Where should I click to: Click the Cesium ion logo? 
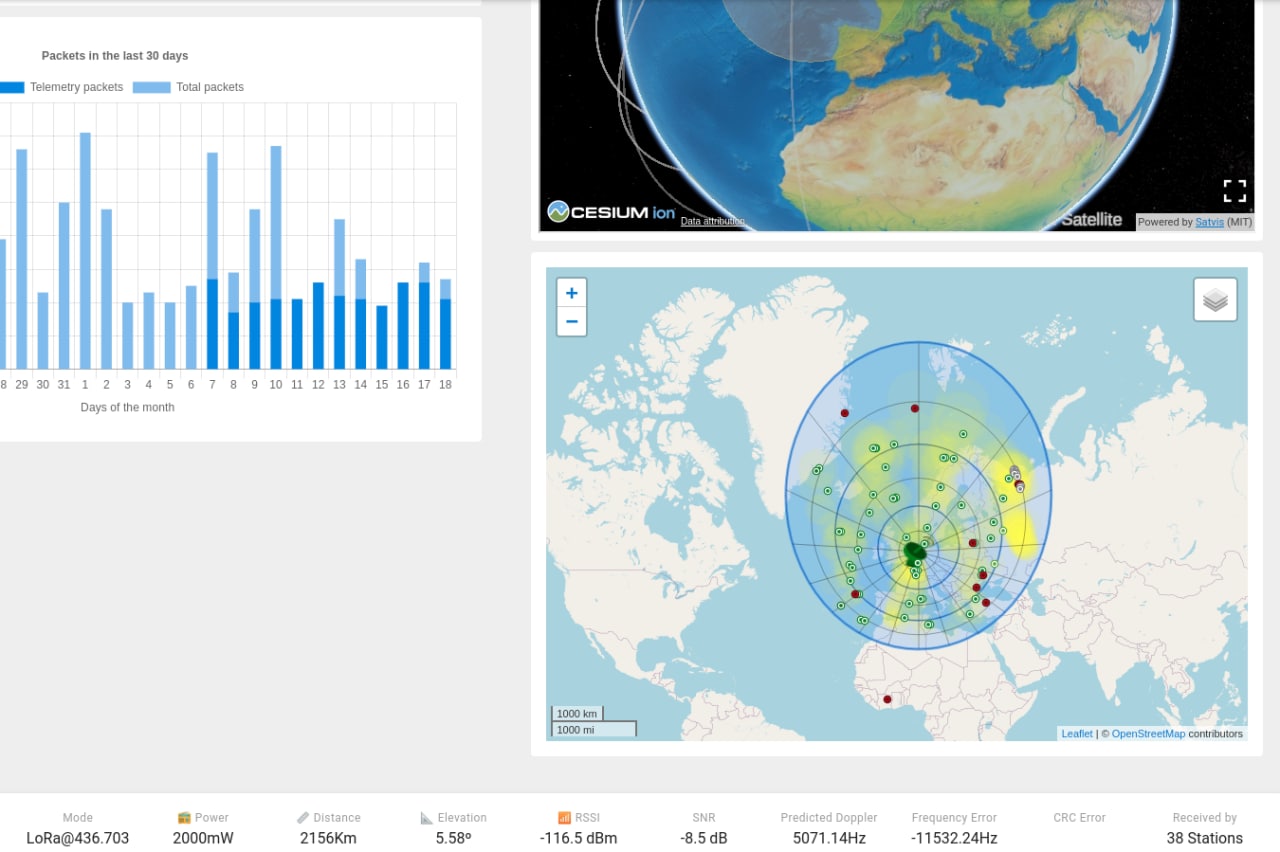[x=611, y=212]
